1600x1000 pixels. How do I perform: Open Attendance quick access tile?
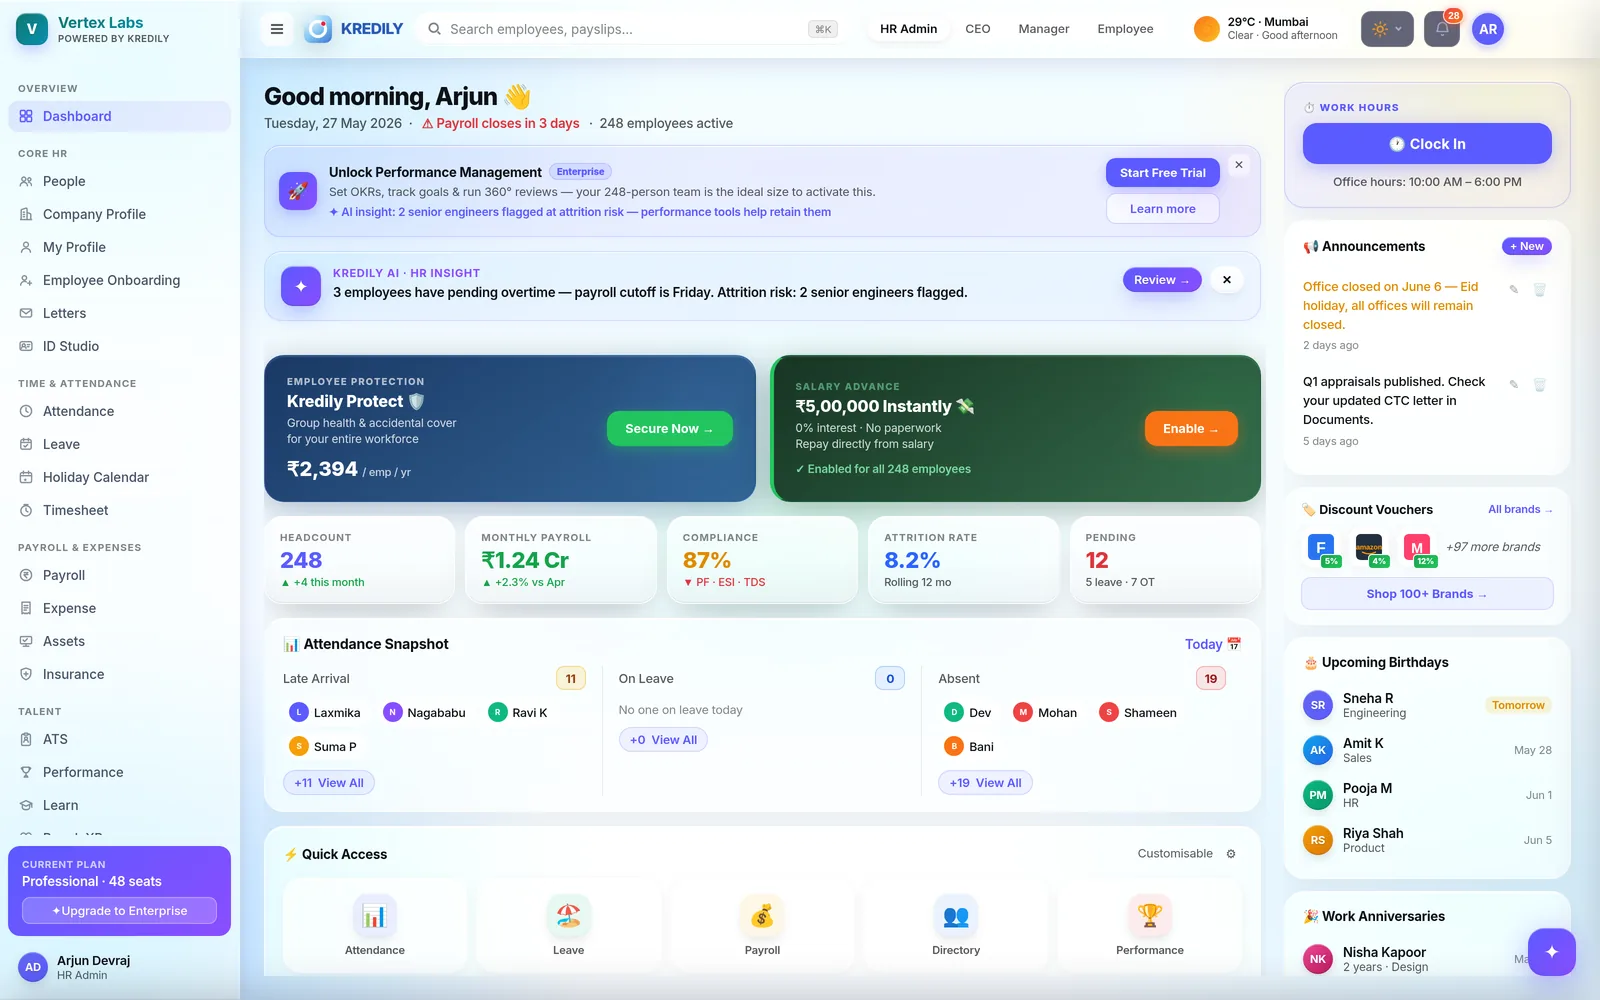tap(375, 924)
